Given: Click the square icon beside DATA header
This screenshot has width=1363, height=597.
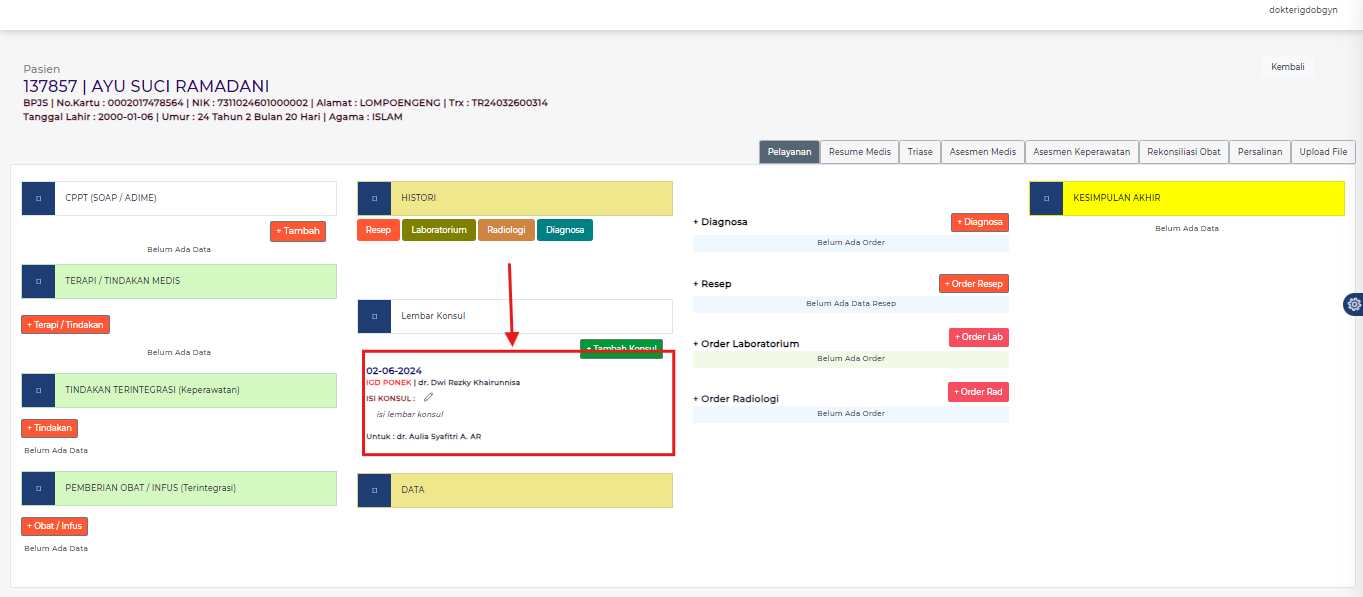Looking at the screenshot, I should pos(374,490).
